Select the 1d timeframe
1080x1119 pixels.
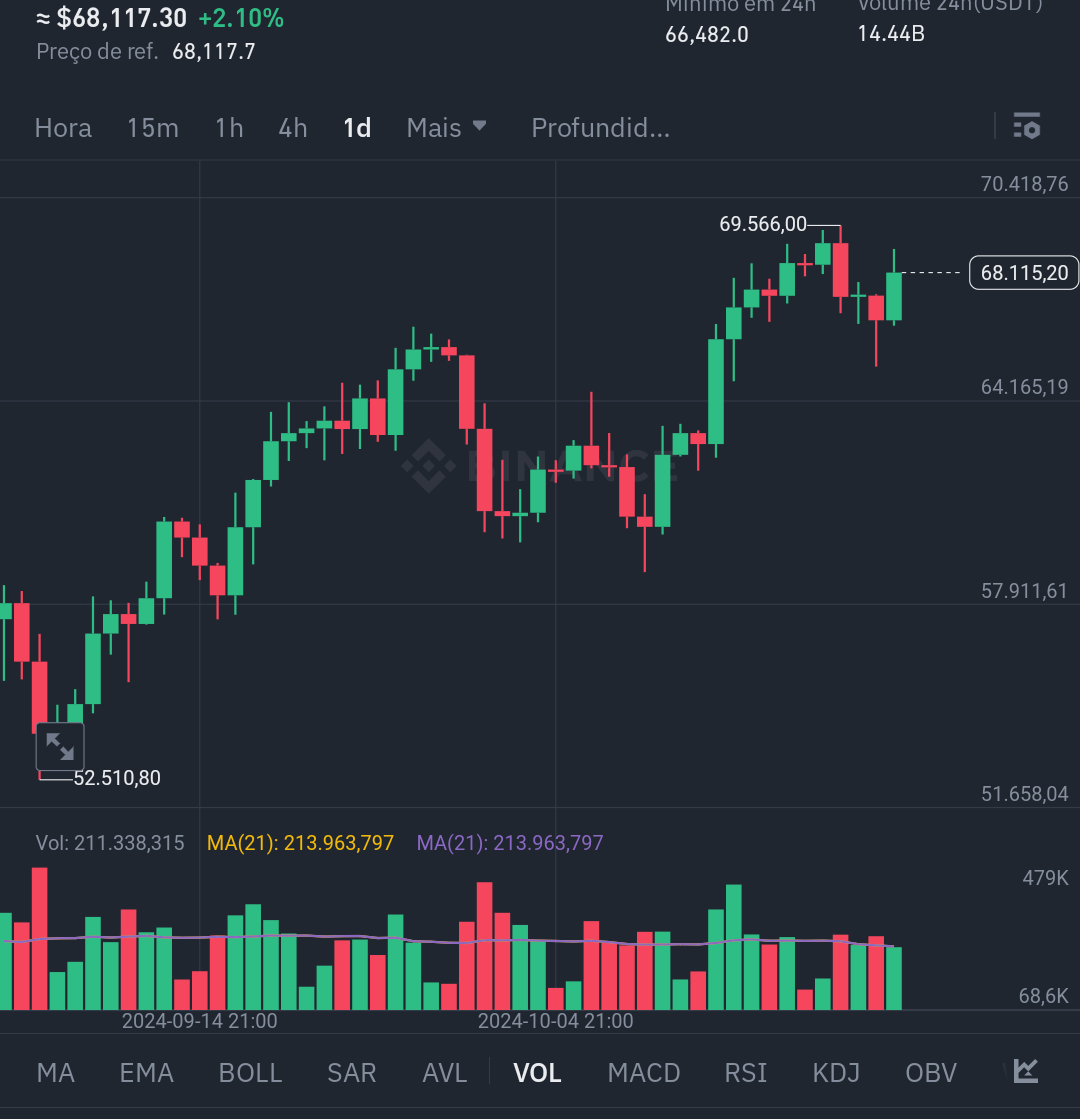(357, 128)
